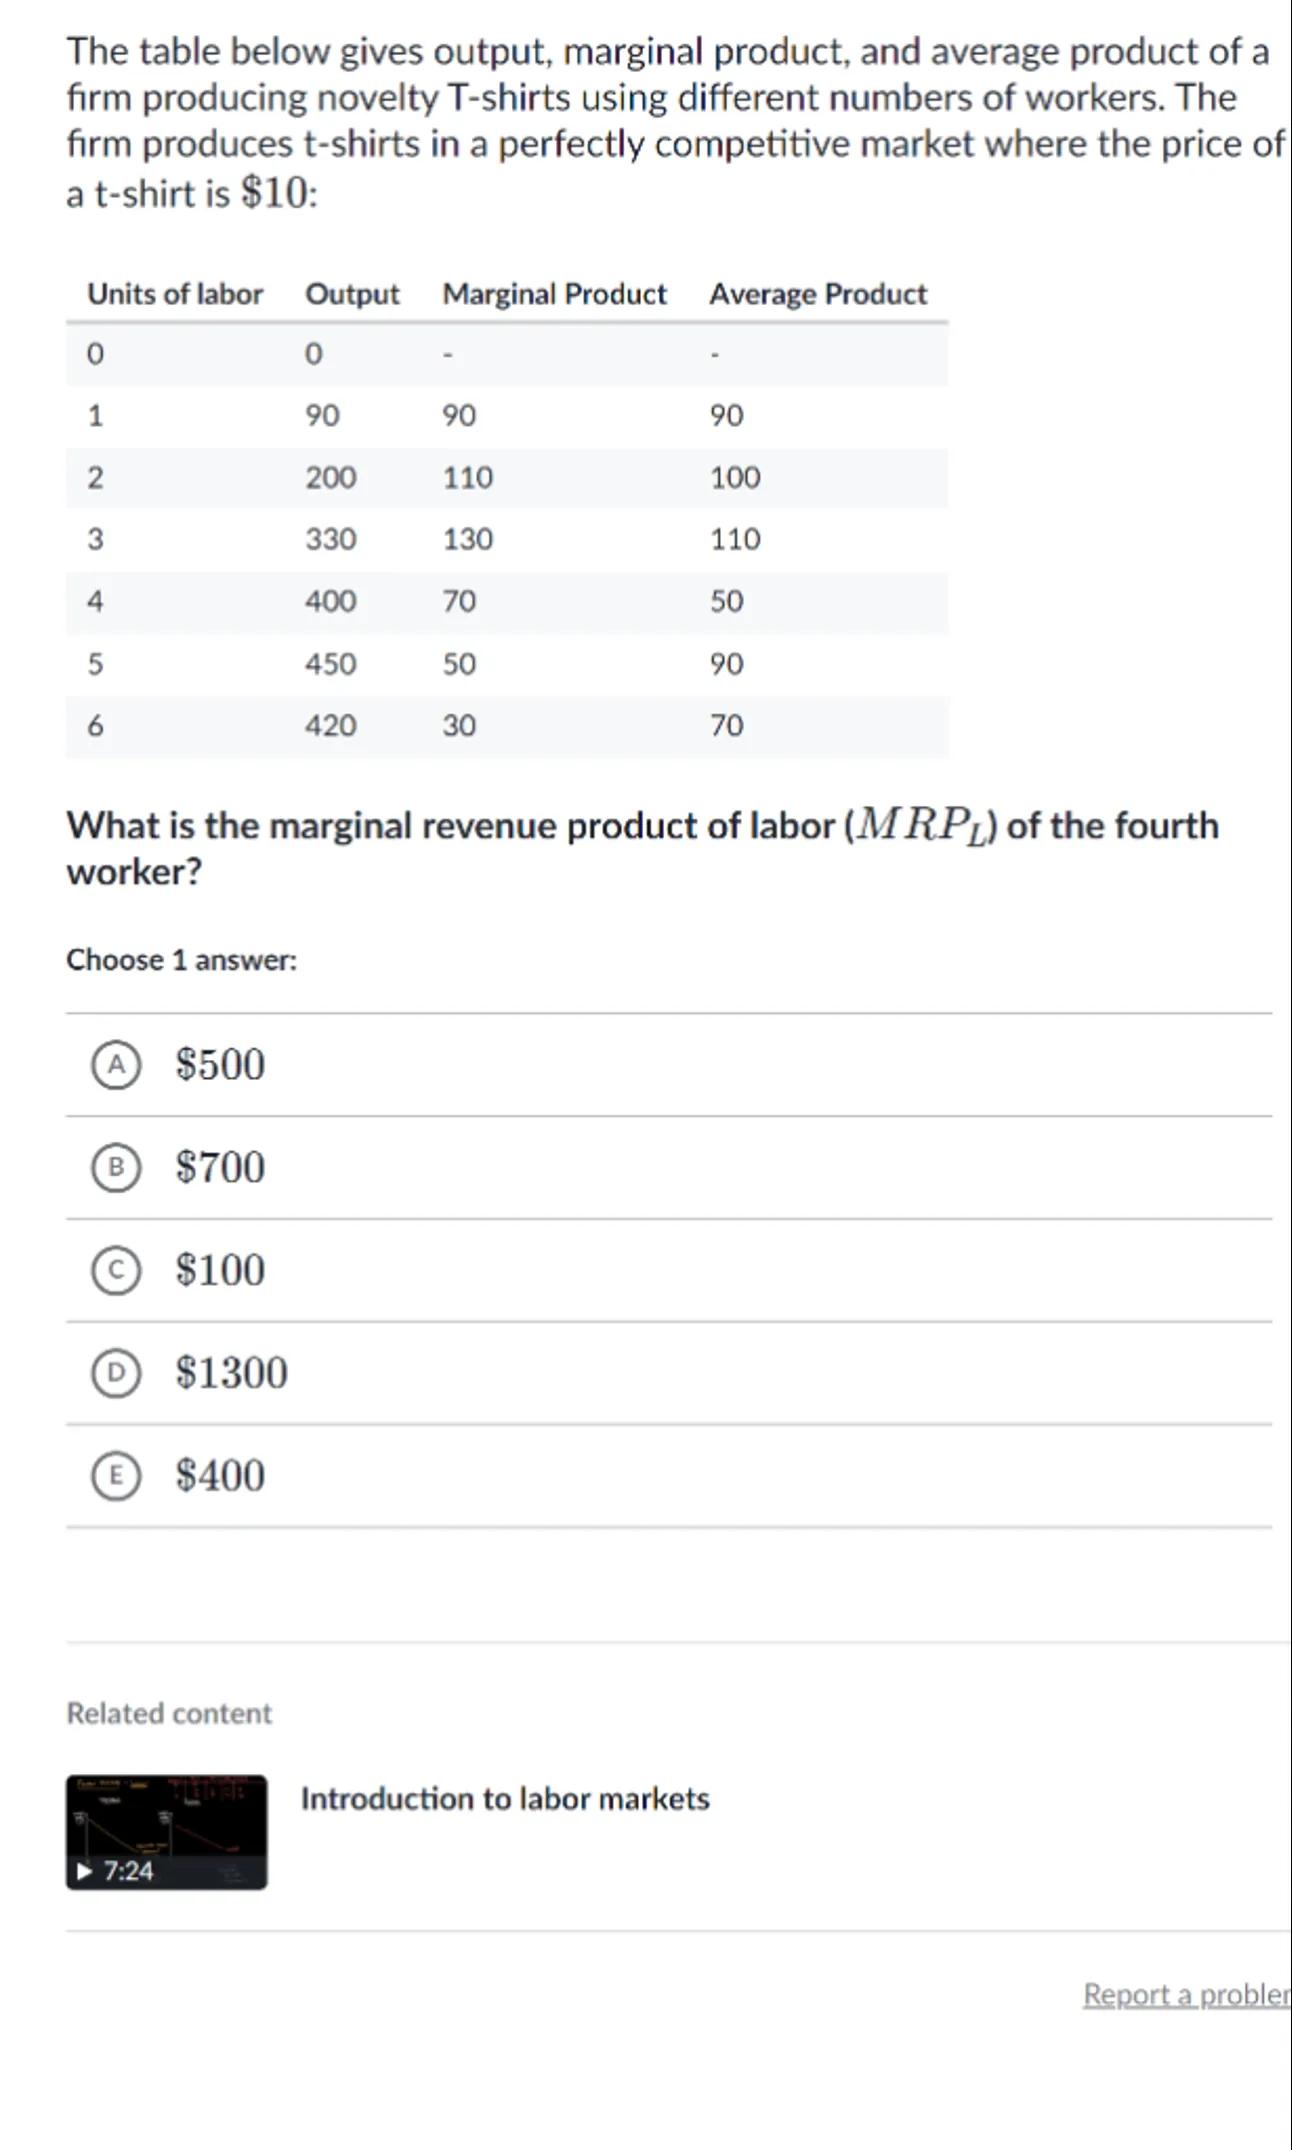Viewport: 1292px width, 2150px height.
Task: Click the output value 400 in the table
Action: (331, 601)
